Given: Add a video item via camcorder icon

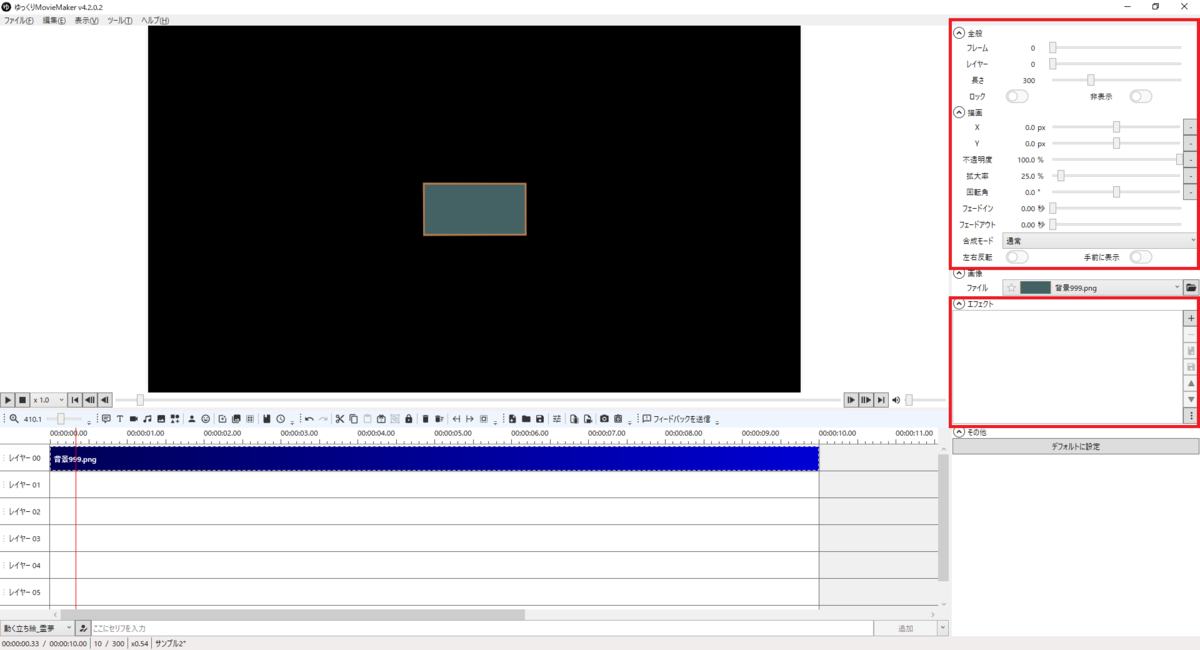Looking at the screenshot, I should tap(134, 419).
